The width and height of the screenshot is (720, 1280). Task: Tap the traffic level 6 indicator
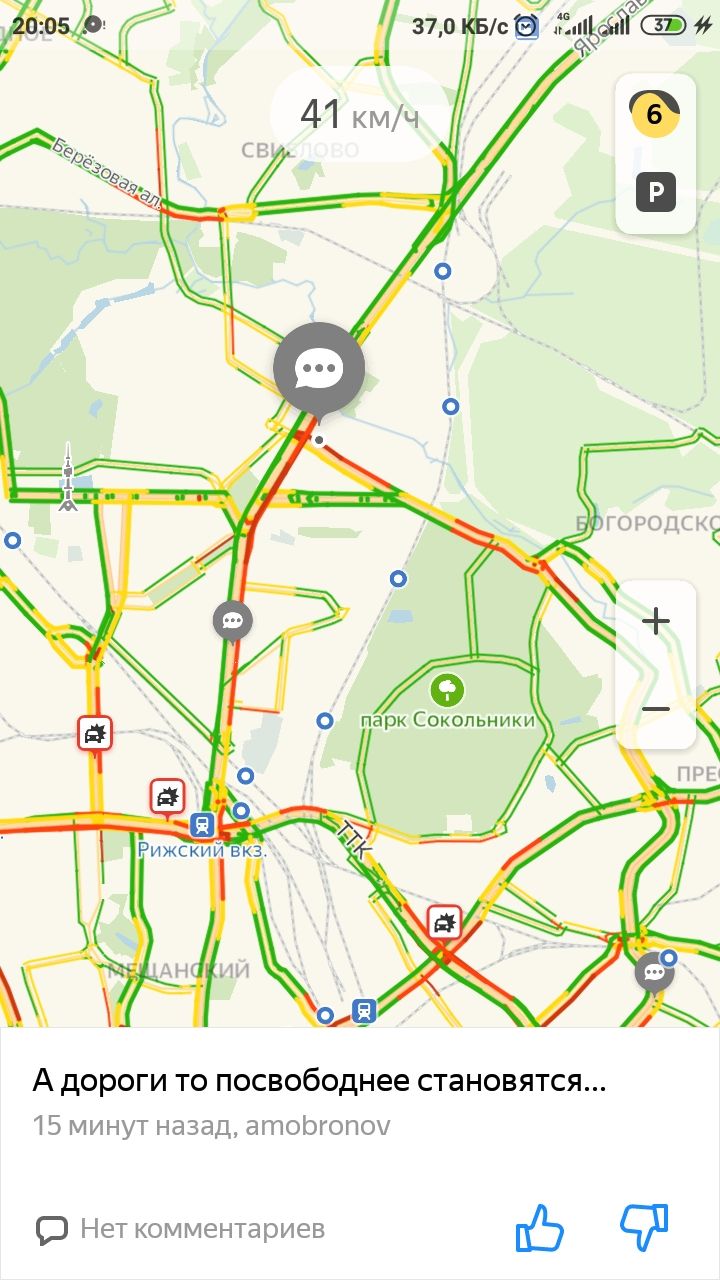tap(655, 113)
